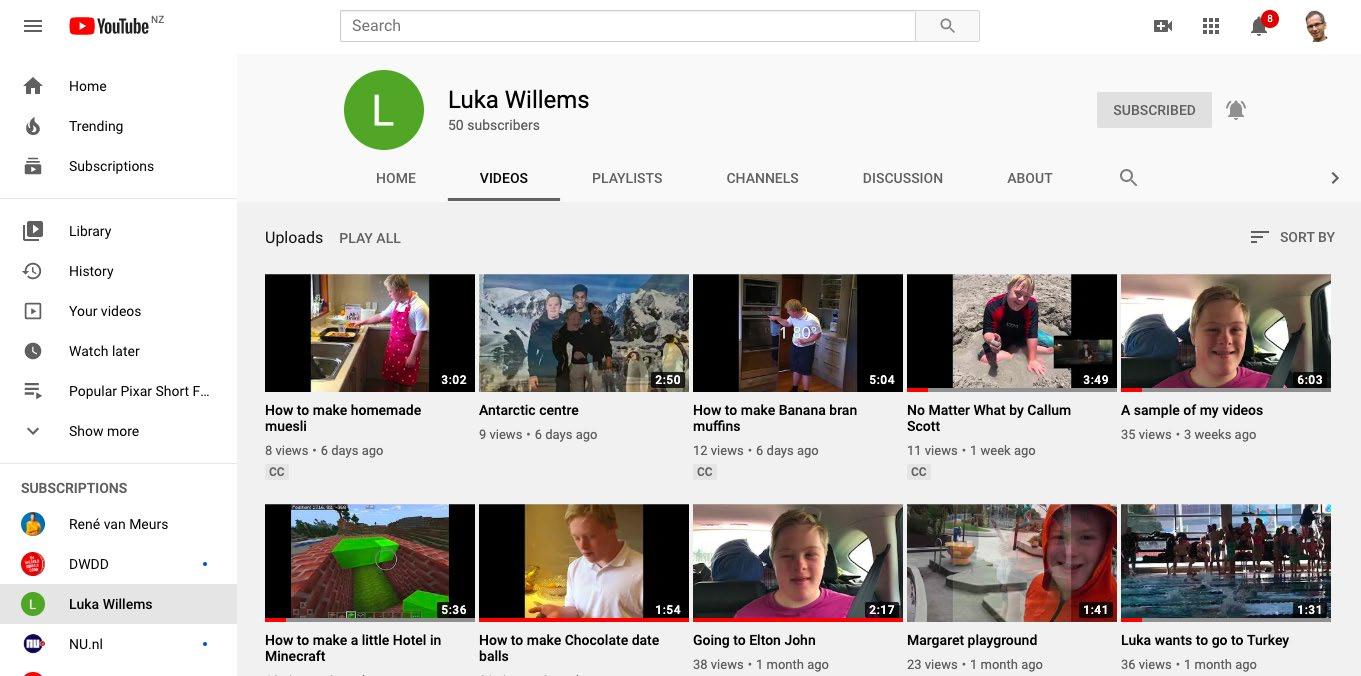Viewport: 1361px width, 676px height.
Task: Search within the channel magnifier icon
Action: click(1128, 178)
